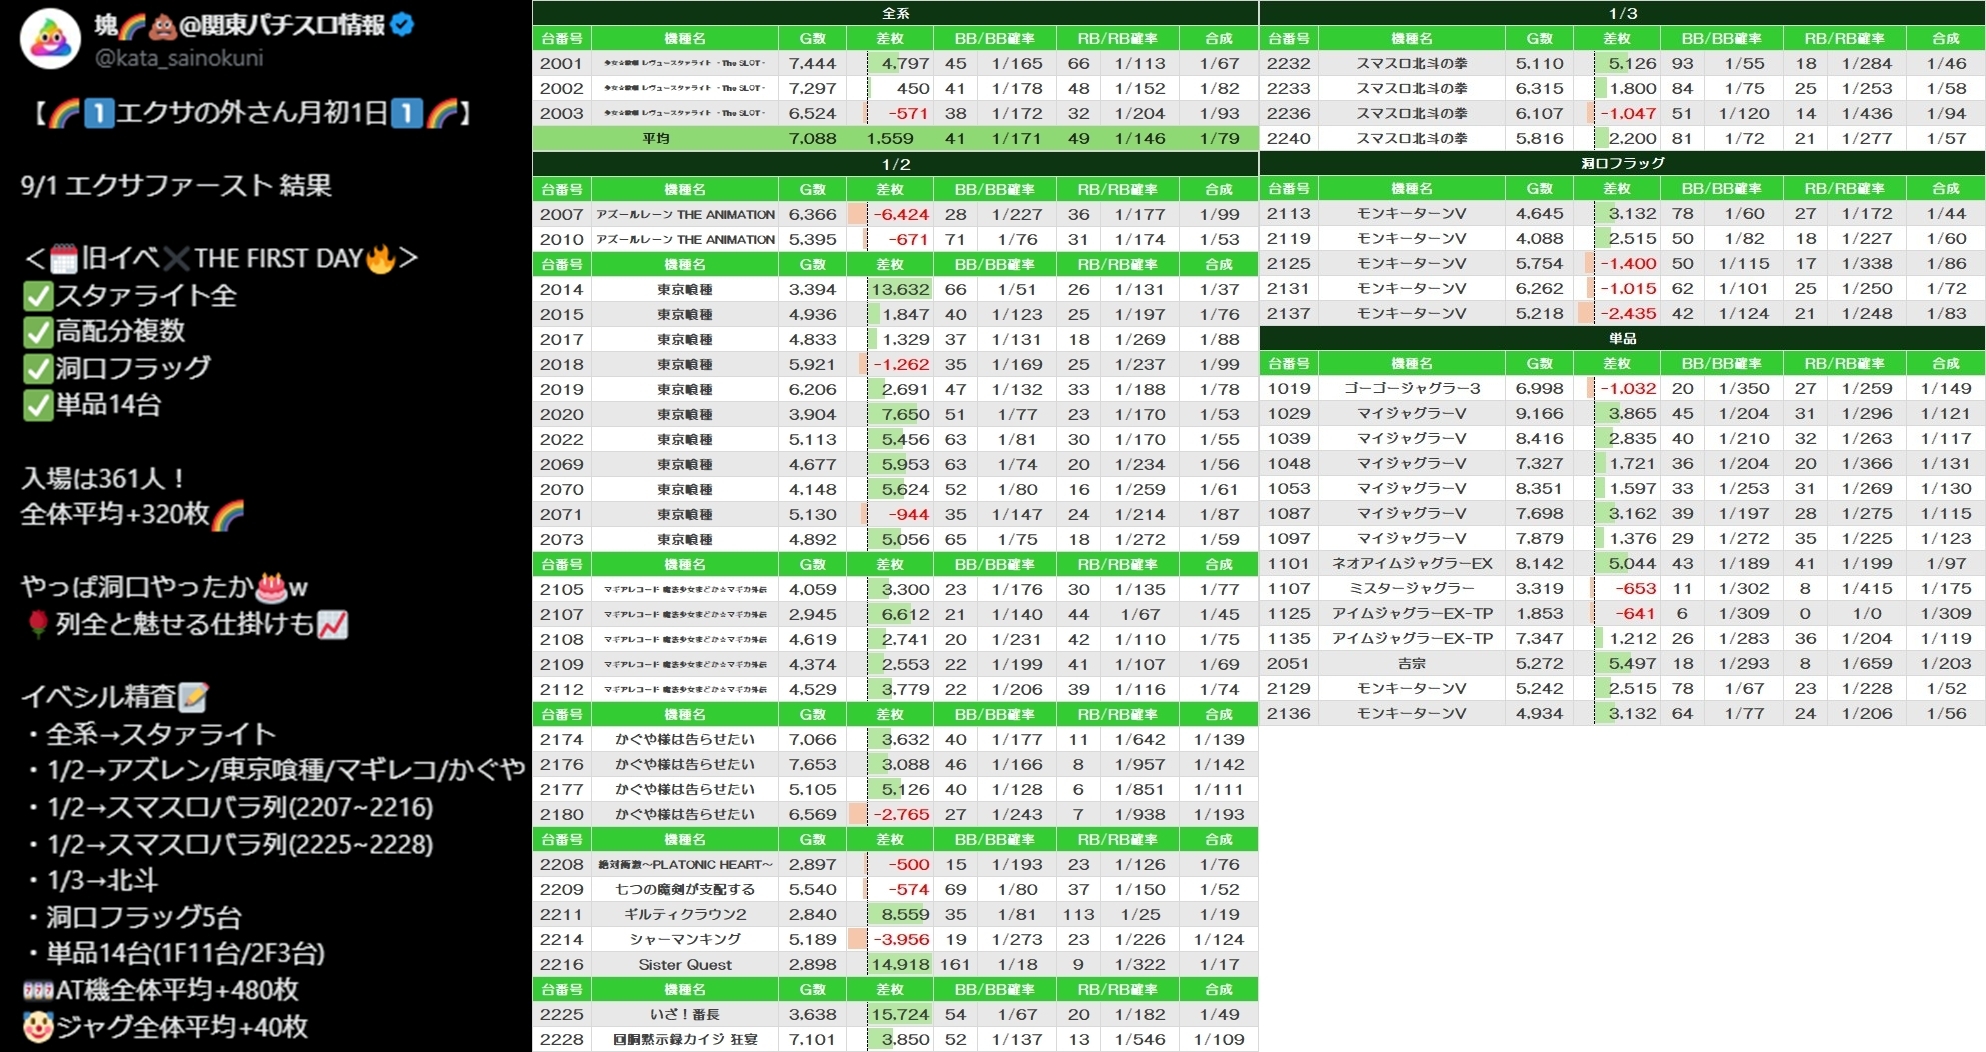
Task: Click the 1/659 RB rate value
Action: (1867, 663)
